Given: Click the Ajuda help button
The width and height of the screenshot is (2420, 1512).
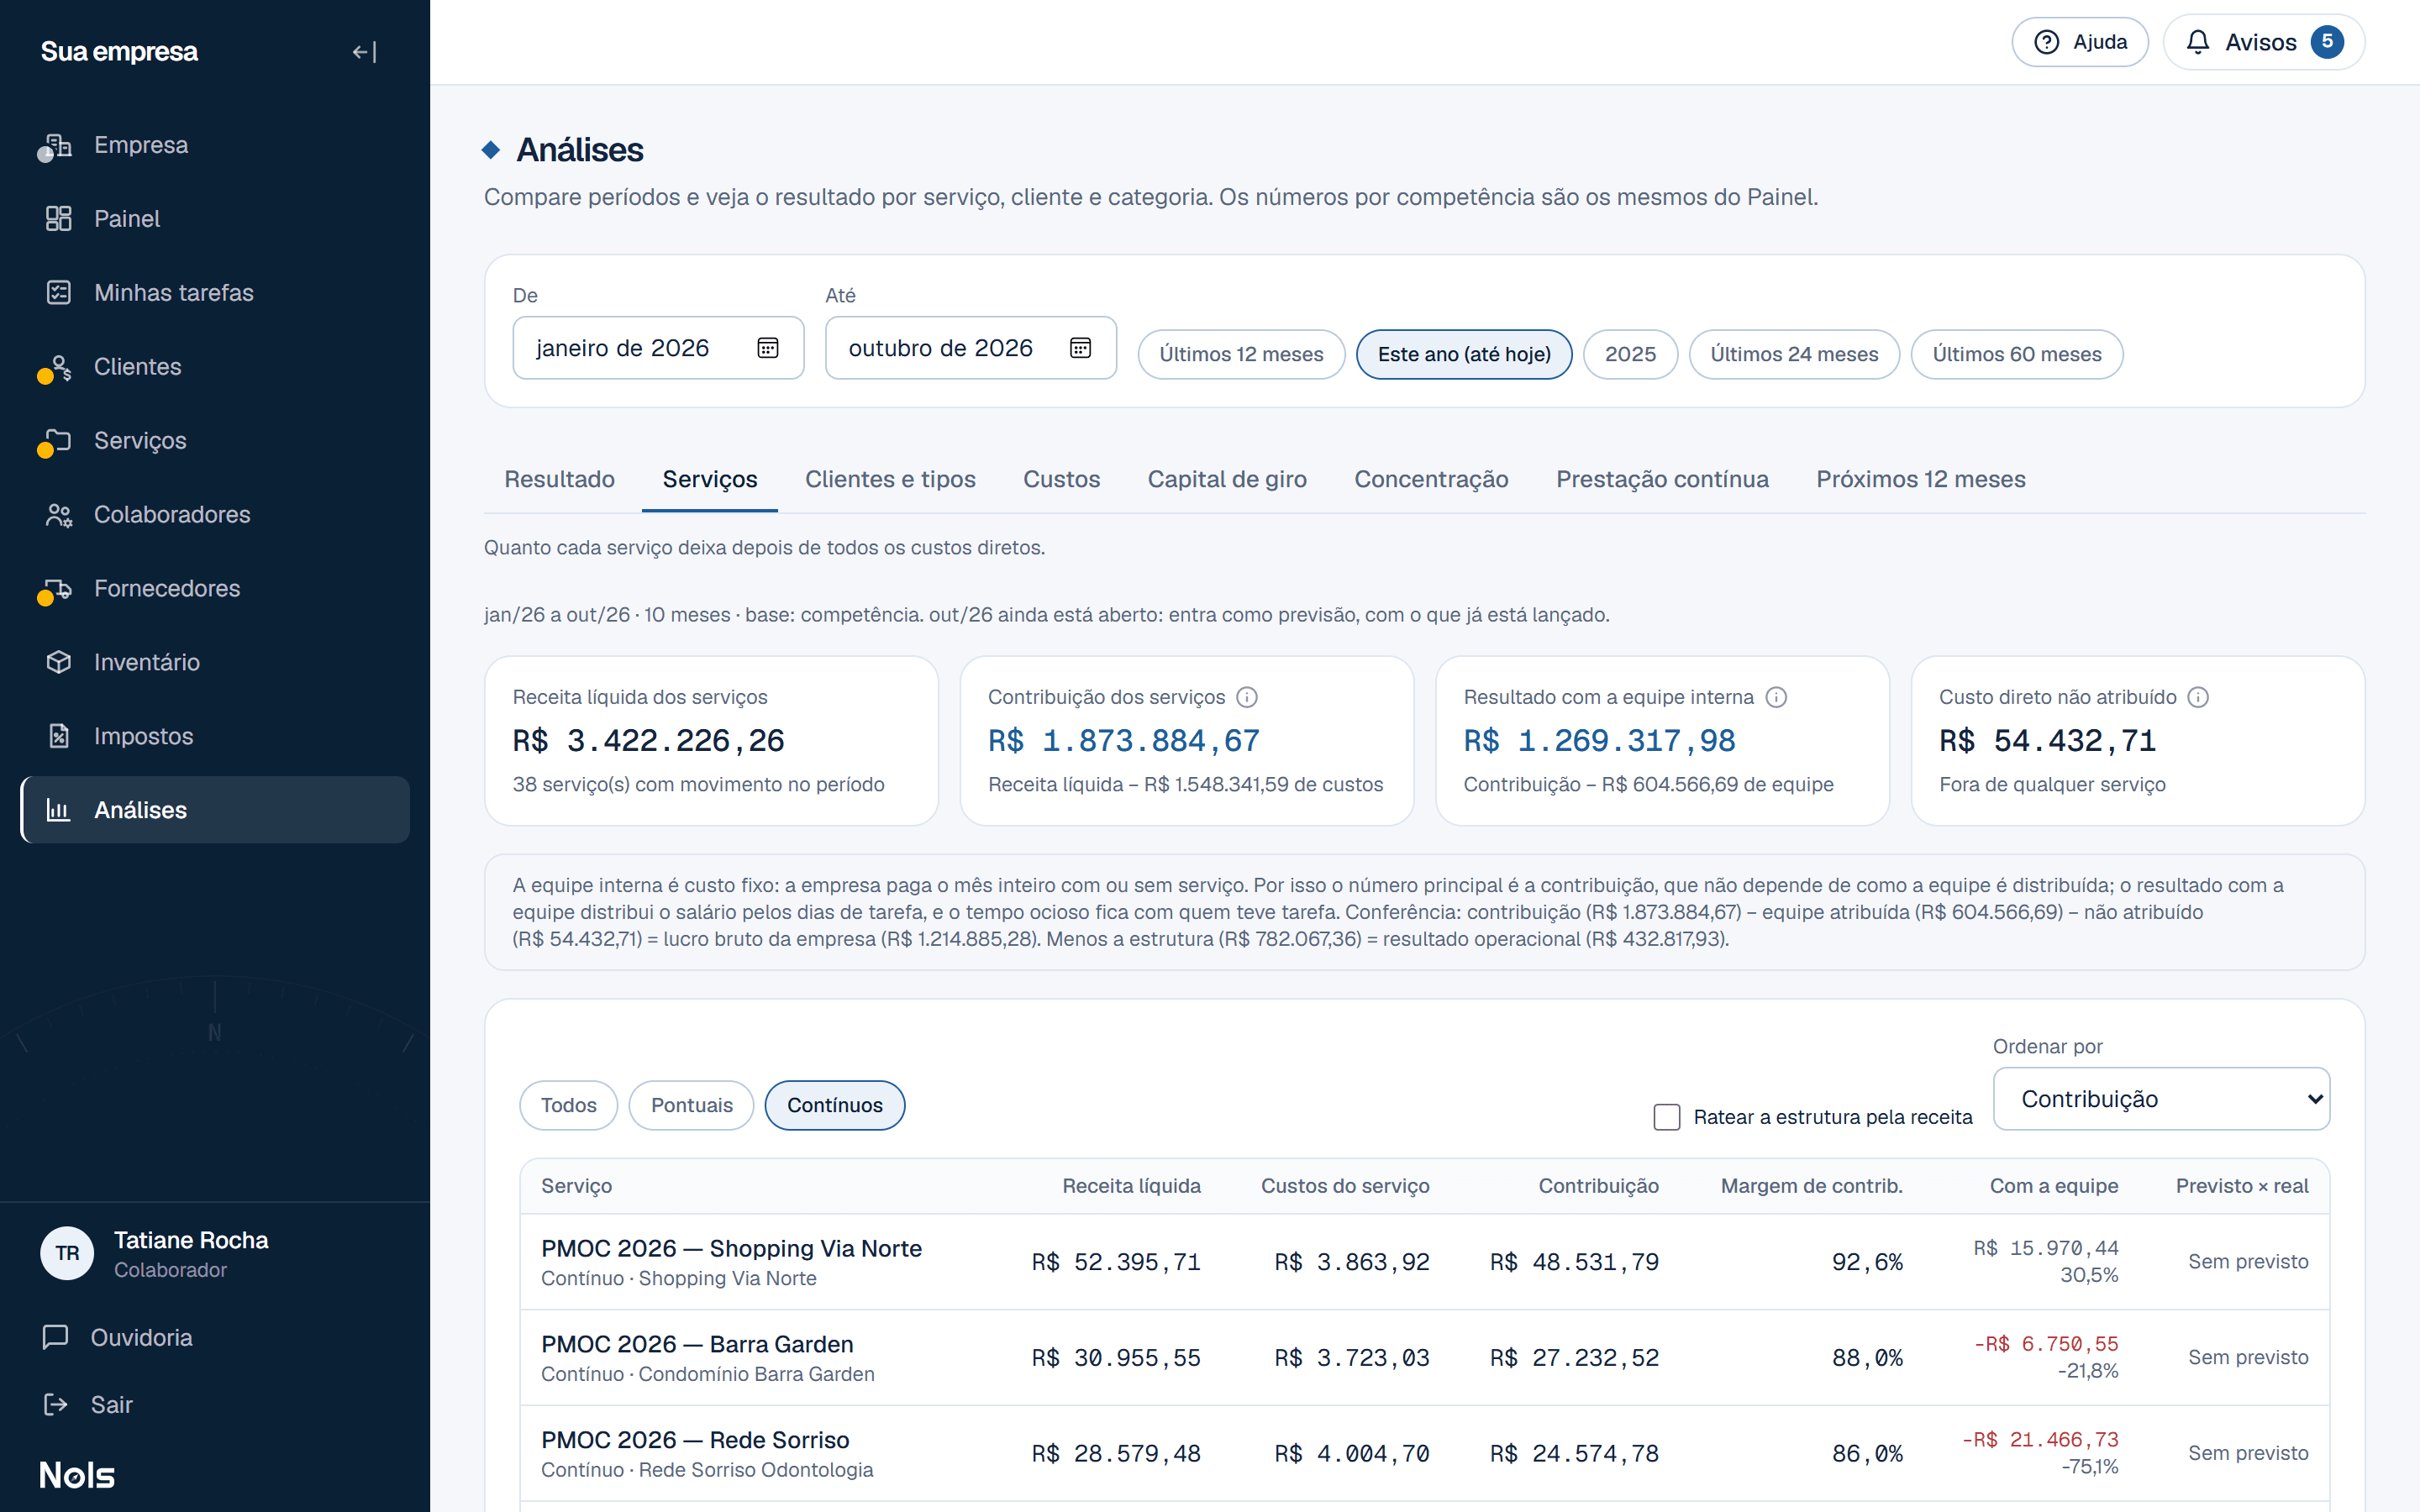Looking at the screenshot, I should pyautogui.click(x=2080, y=42).
